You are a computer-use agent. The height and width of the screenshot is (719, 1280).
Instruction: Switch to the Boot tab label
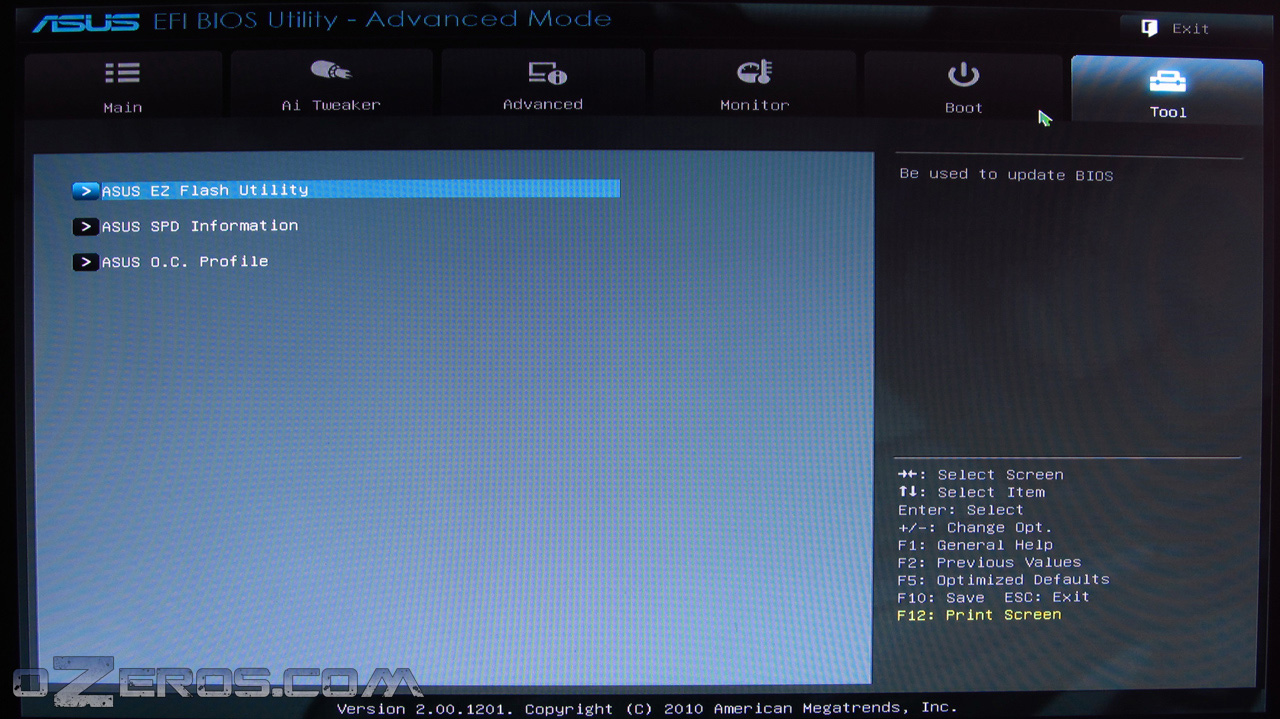click(x=964, y=108)
